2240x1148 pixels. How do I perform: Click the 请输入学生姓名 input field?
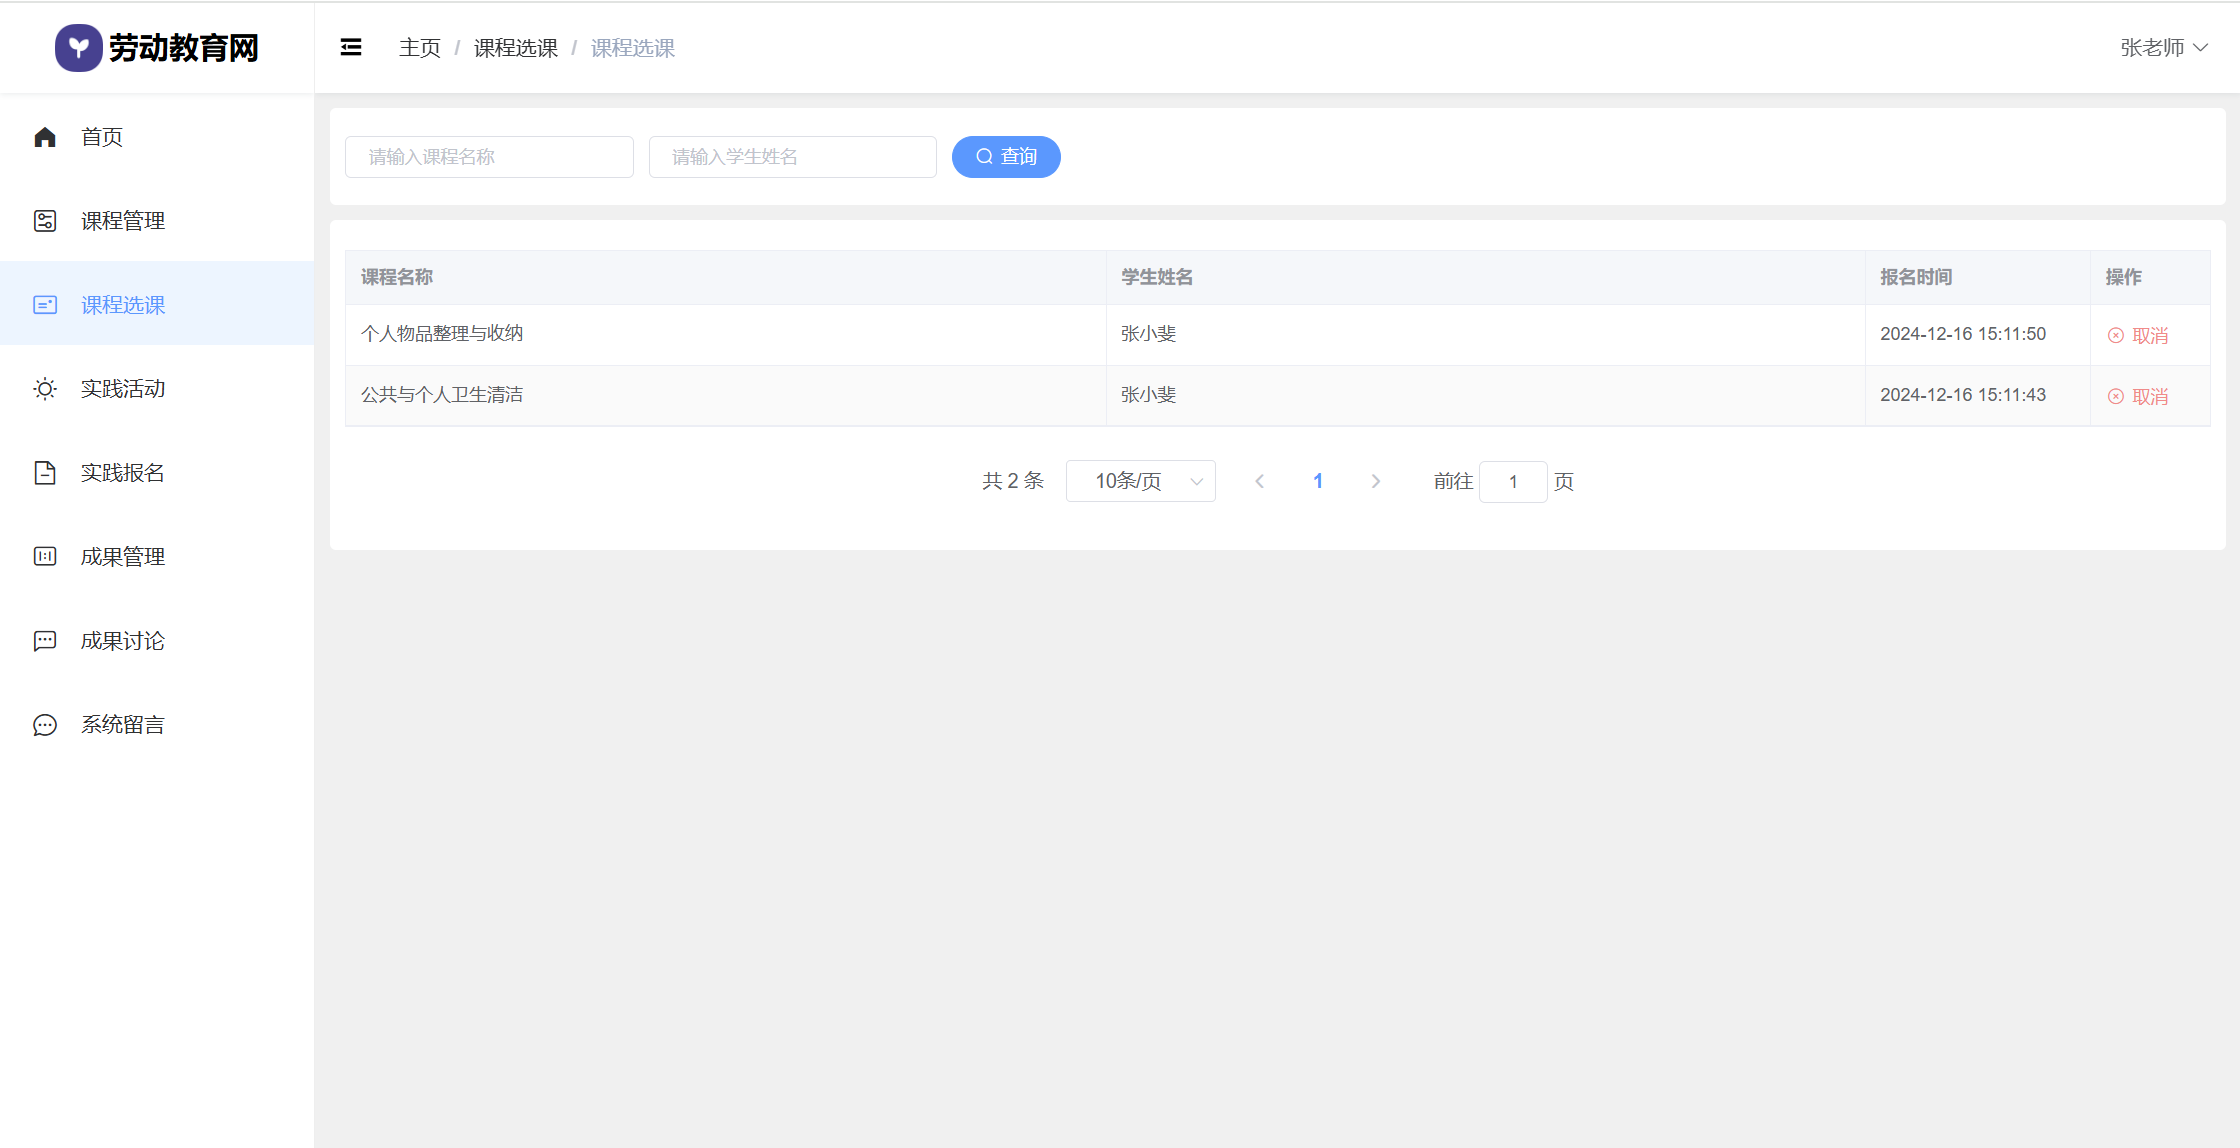pyautogui.click(x=792, y=157)
